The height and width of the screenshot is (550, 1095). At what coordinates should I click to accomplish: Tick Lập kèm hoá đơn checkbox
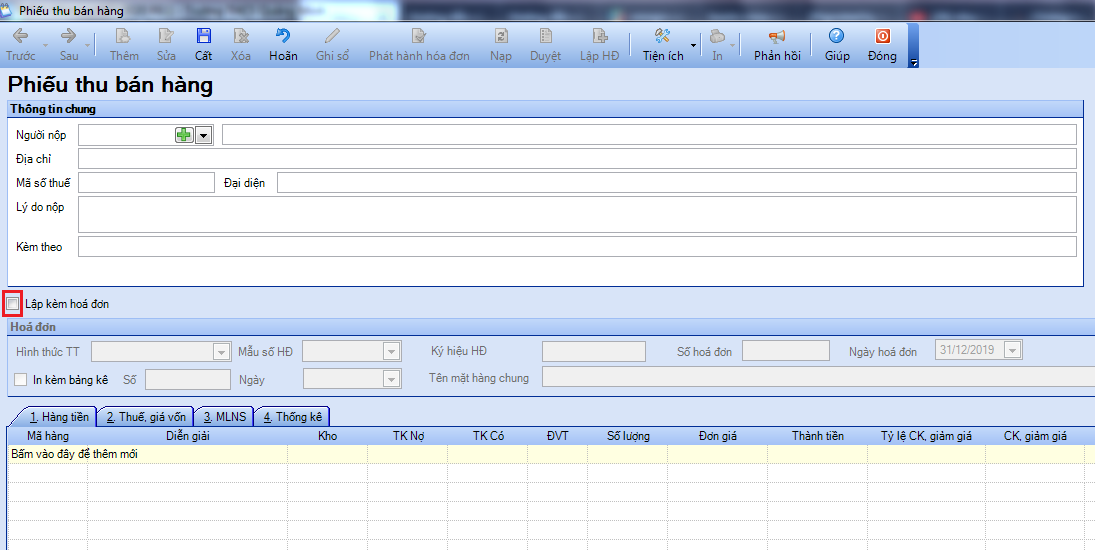tap(13, 304)
